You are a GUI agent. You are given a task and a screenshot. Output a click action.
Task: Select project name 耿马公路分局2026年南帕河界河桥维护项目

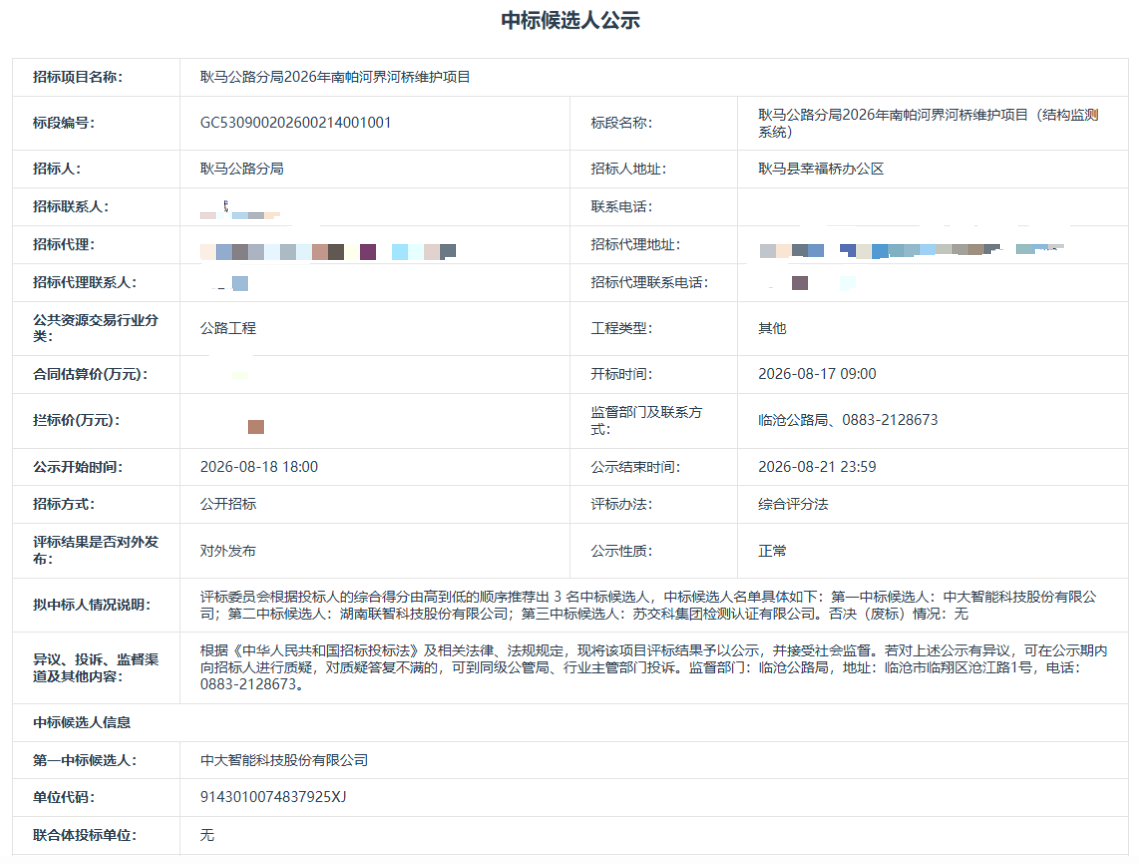click(335, 77)
